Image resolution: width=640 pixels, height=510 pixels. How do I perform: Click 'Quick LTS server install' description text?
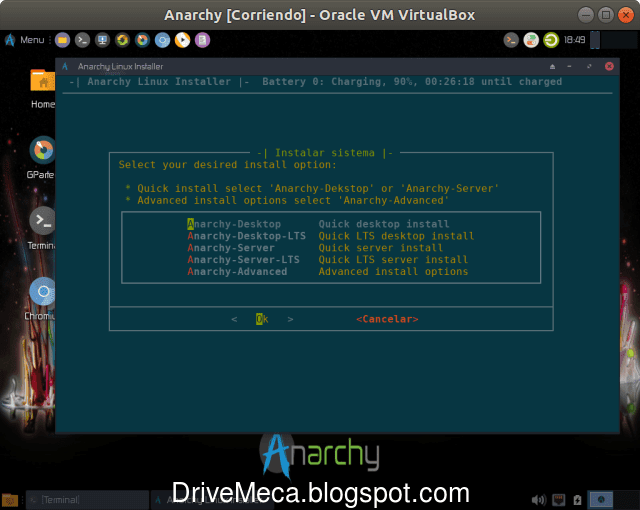pyautogui.click(x=393, y=259)
